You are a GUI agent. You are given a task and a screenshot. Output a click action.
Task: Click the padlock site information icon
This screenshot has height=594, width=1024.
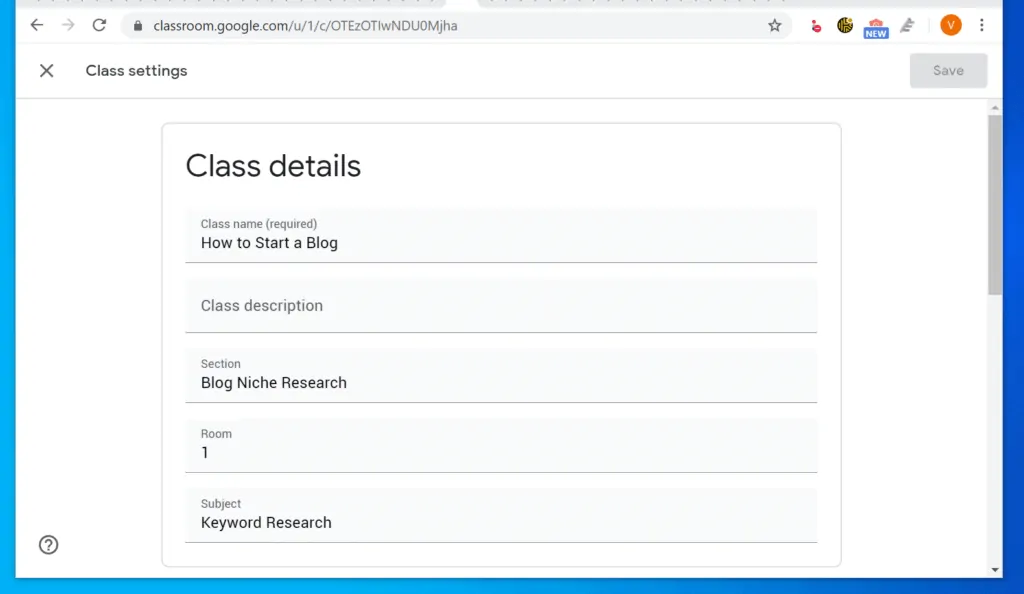point(136,26)
